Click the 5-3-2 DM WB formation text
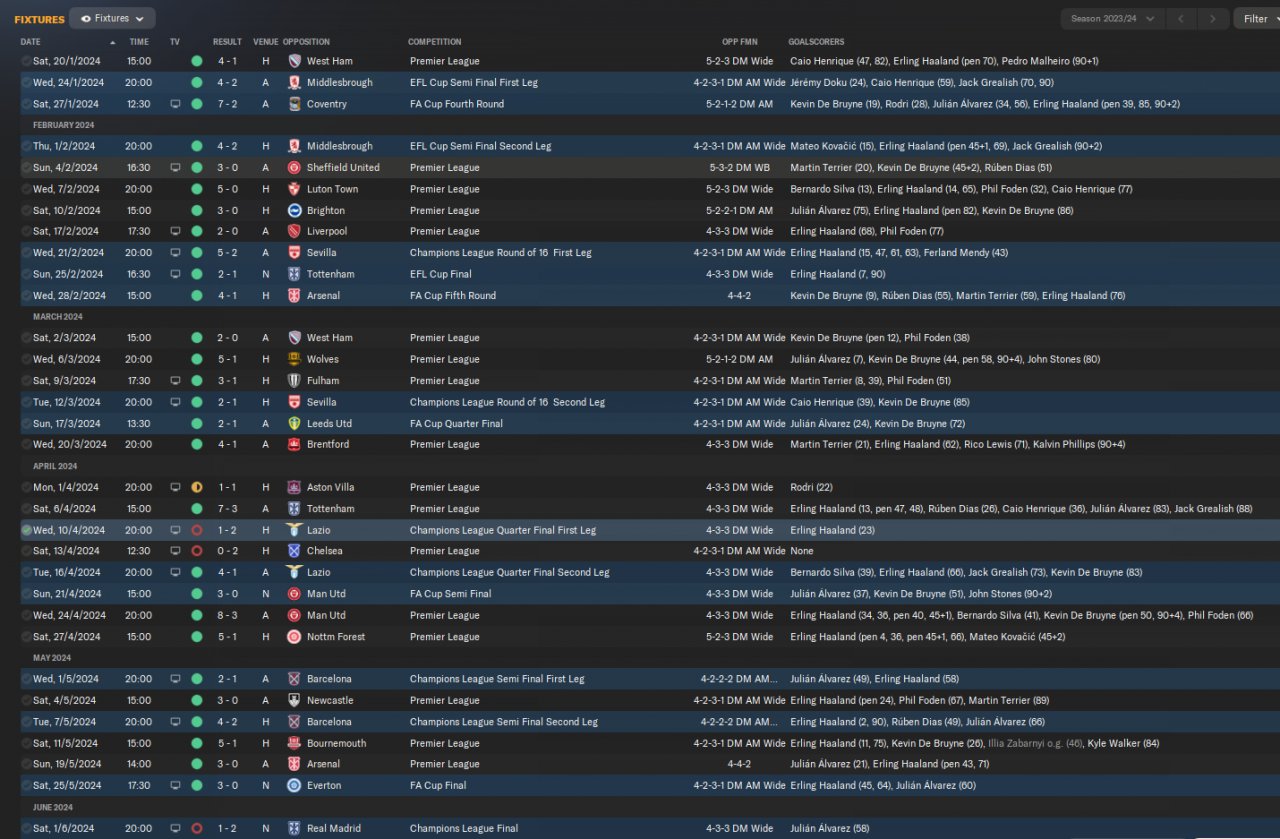The height and width of the screenshot is (839, 1280). pos(741,168)
